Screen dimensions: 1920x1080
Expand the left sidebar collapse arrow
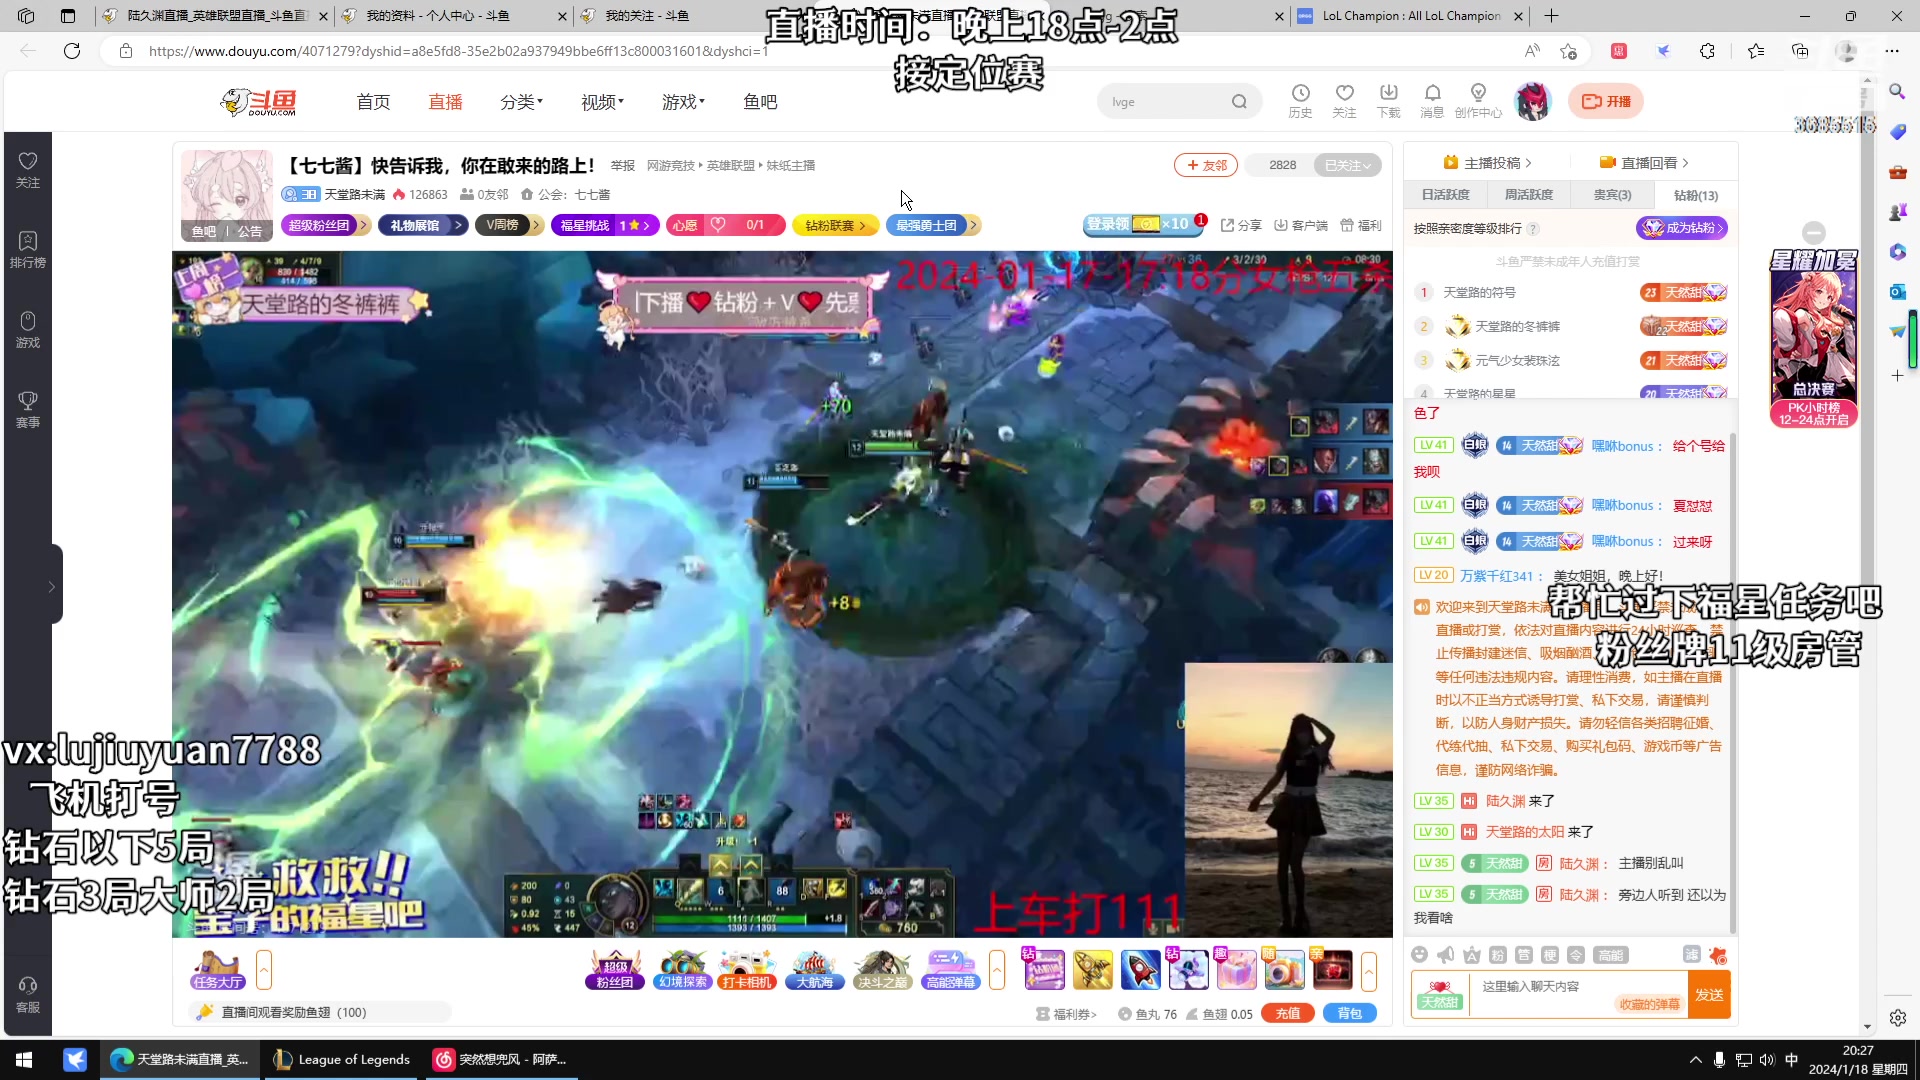point(52,587)
